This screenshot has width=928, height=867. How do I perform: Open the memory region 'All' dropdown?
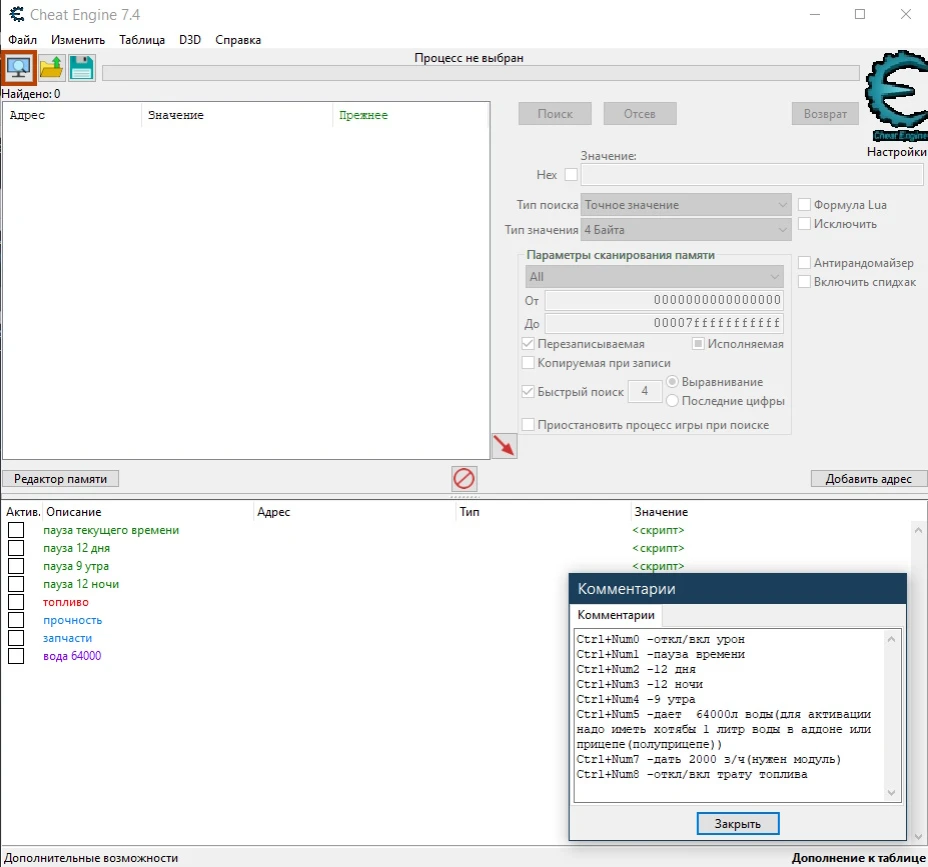[654, 277]
